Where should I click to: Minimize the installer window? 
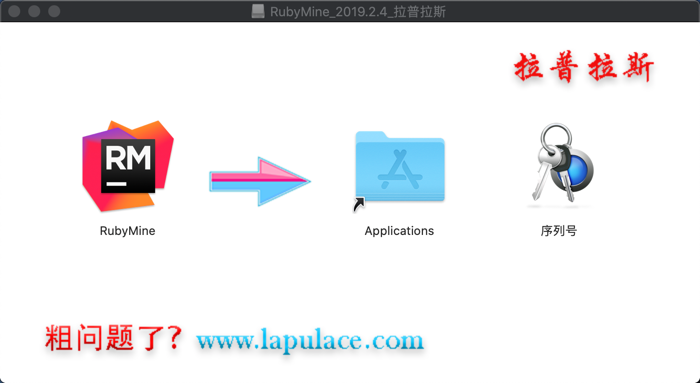pos(34,11)
